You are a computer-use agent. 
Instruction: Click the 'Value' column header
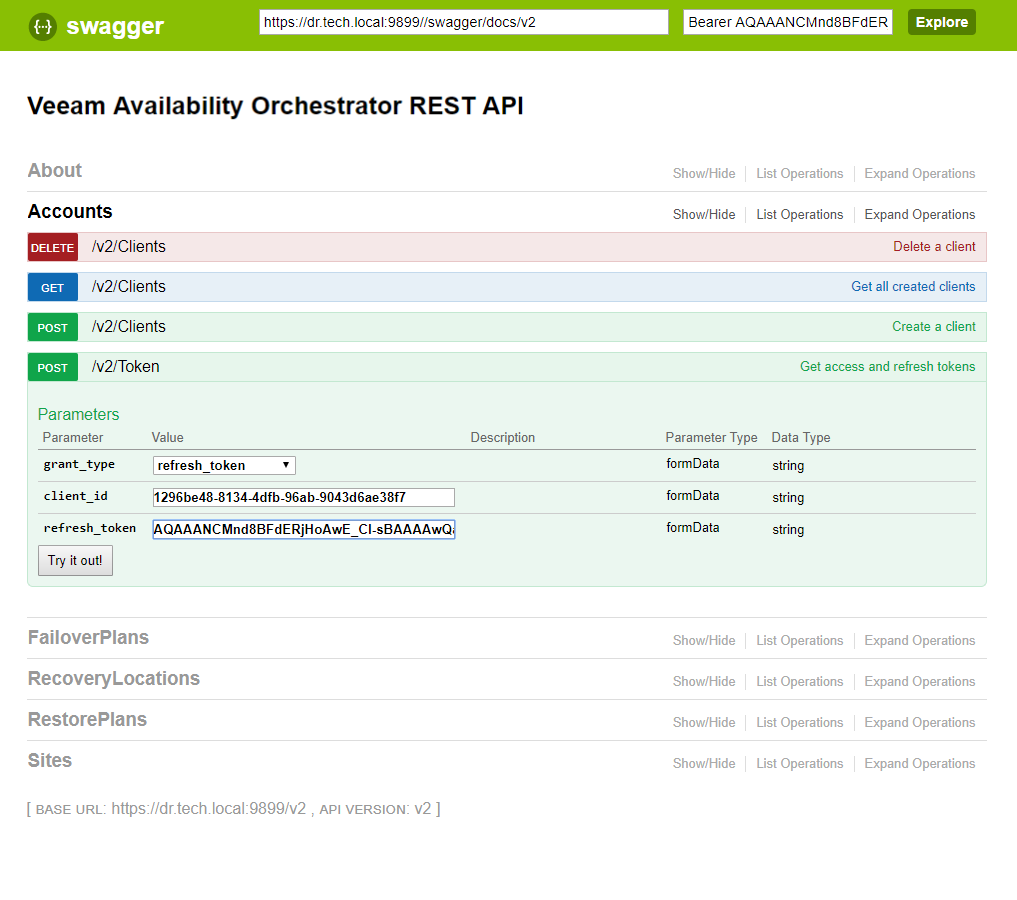[x=167, y=438]
